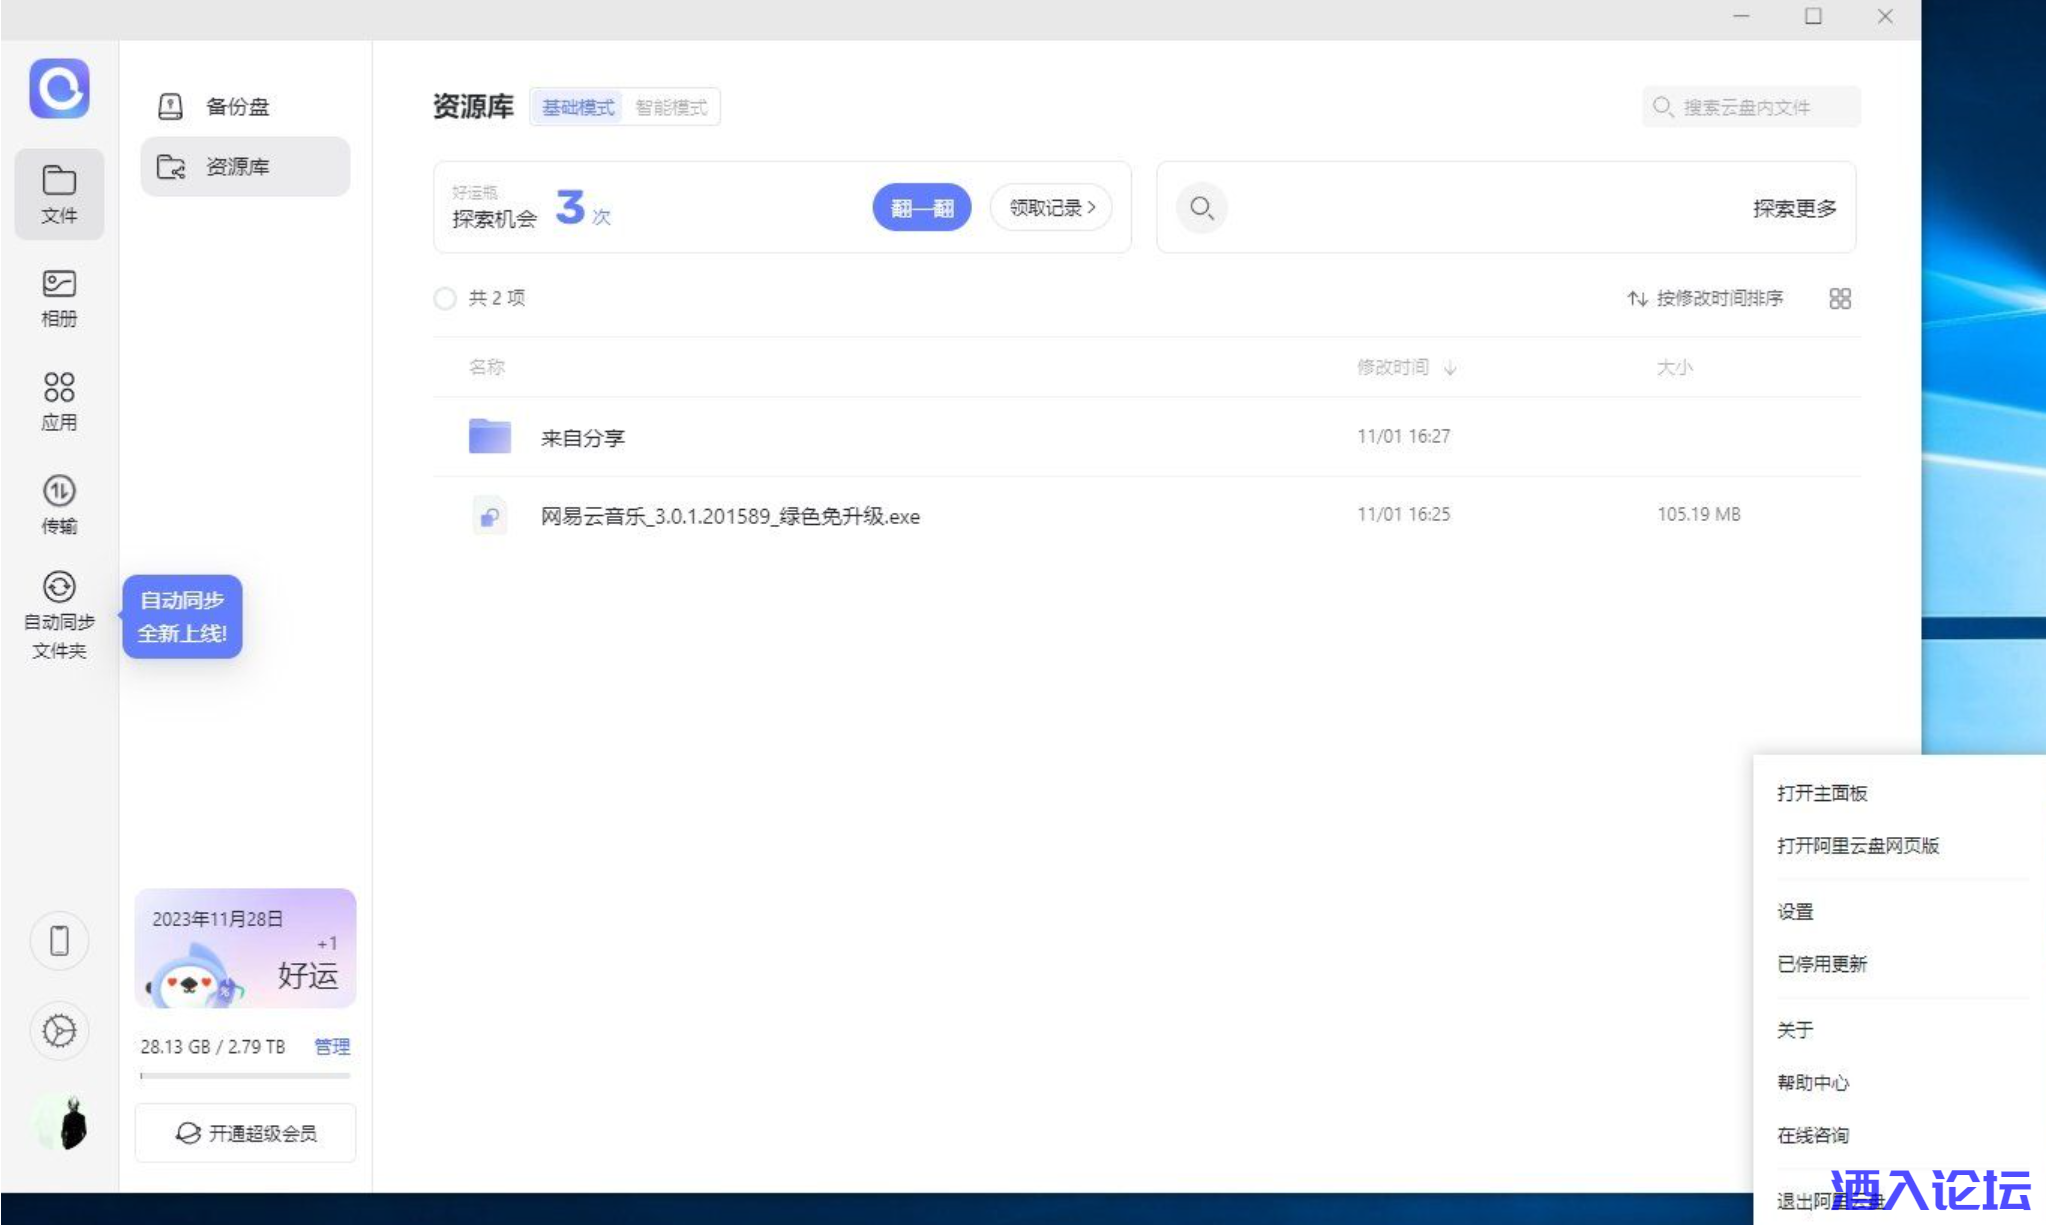Click the 翻一翻 button

tap(920, 207)
